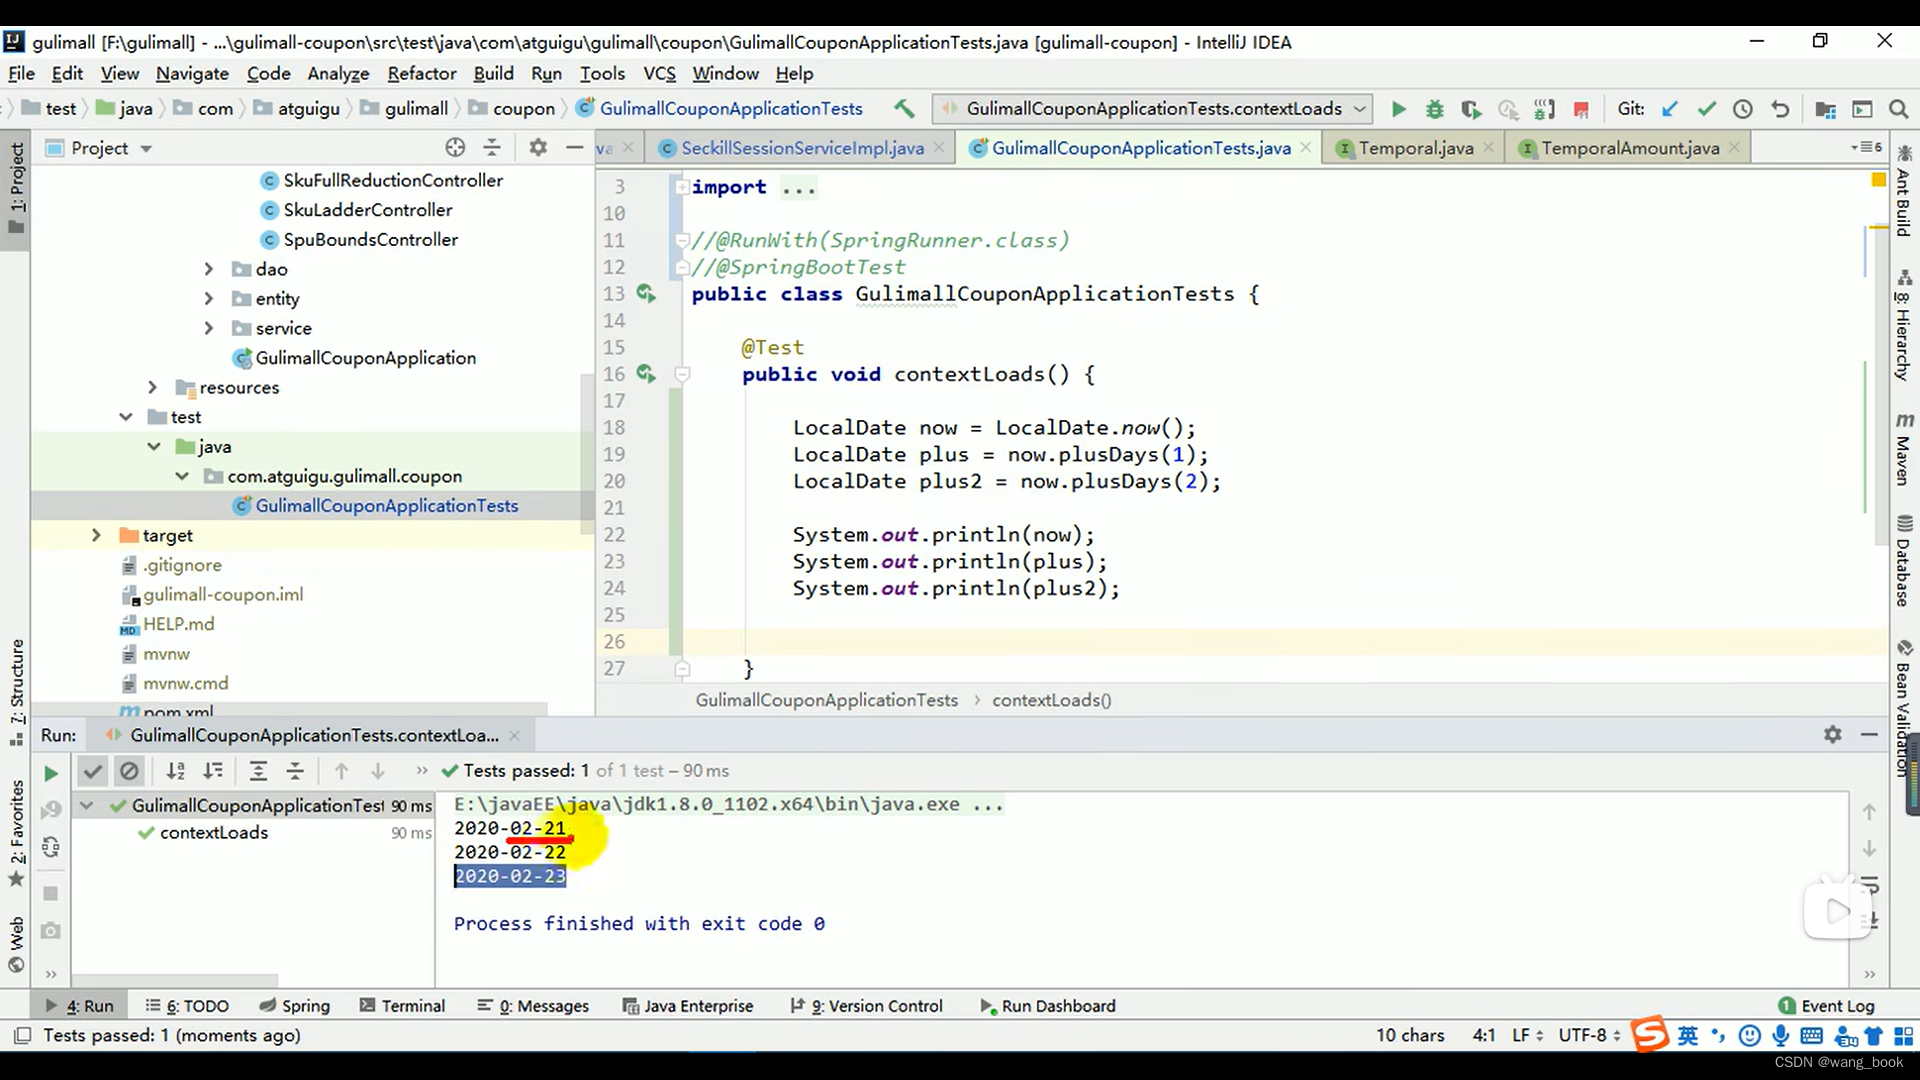Open the Refactor menu
The image size is (1920, 1080).
421,73
